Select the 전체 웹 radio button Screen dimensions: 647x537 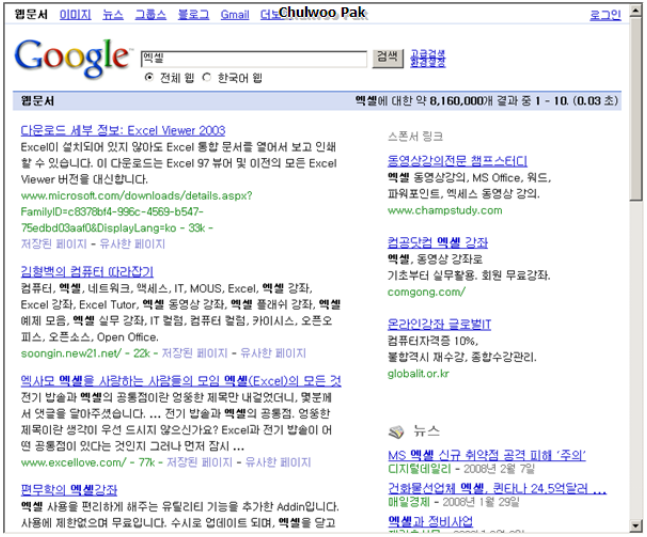149,77
